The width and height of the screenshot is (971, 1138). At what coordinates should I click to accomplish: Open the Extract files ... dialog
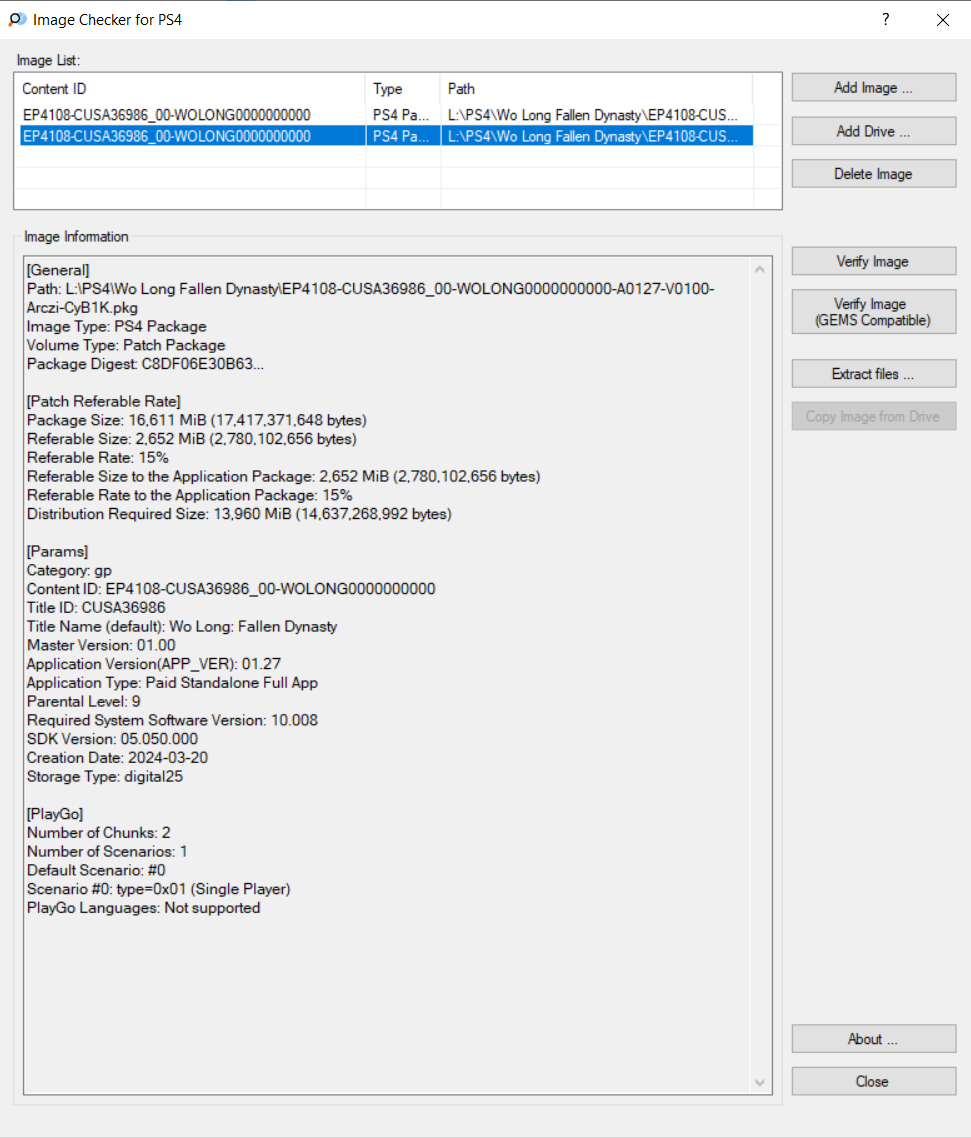point(874,374)
